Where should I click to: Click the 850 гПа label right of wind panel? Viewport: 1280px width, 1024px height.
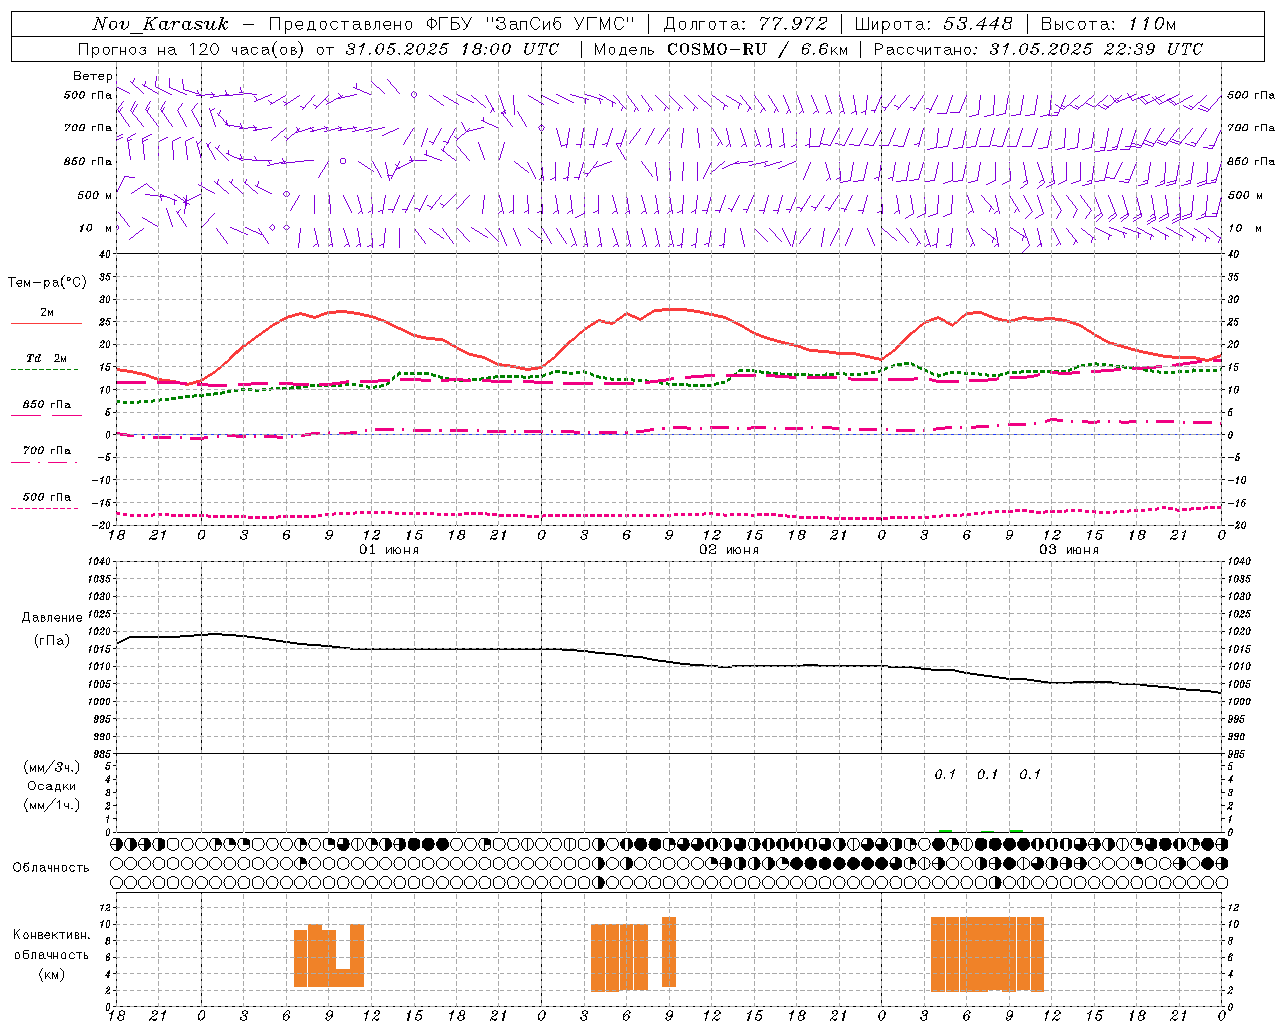tap(1251, 161)
